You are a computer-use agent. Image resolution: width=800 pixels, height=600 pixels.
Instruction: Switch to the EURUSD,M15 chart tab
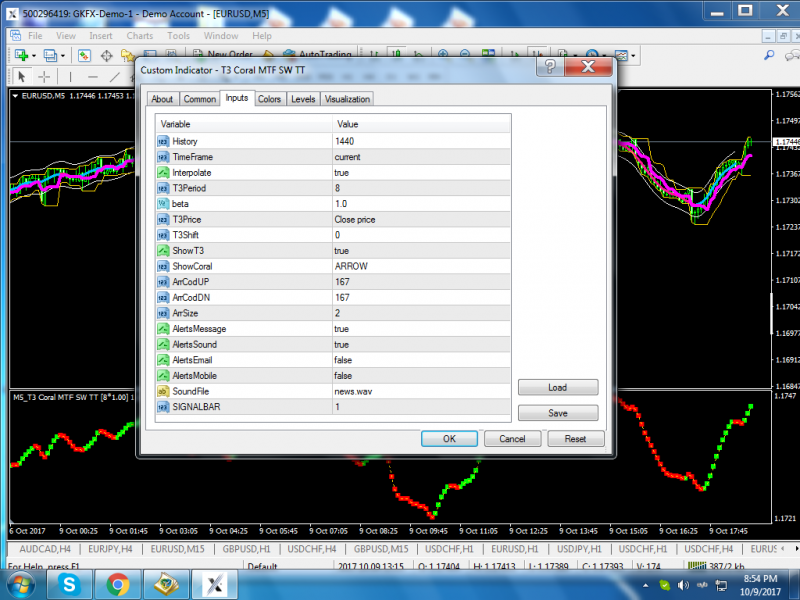(178, 549)
